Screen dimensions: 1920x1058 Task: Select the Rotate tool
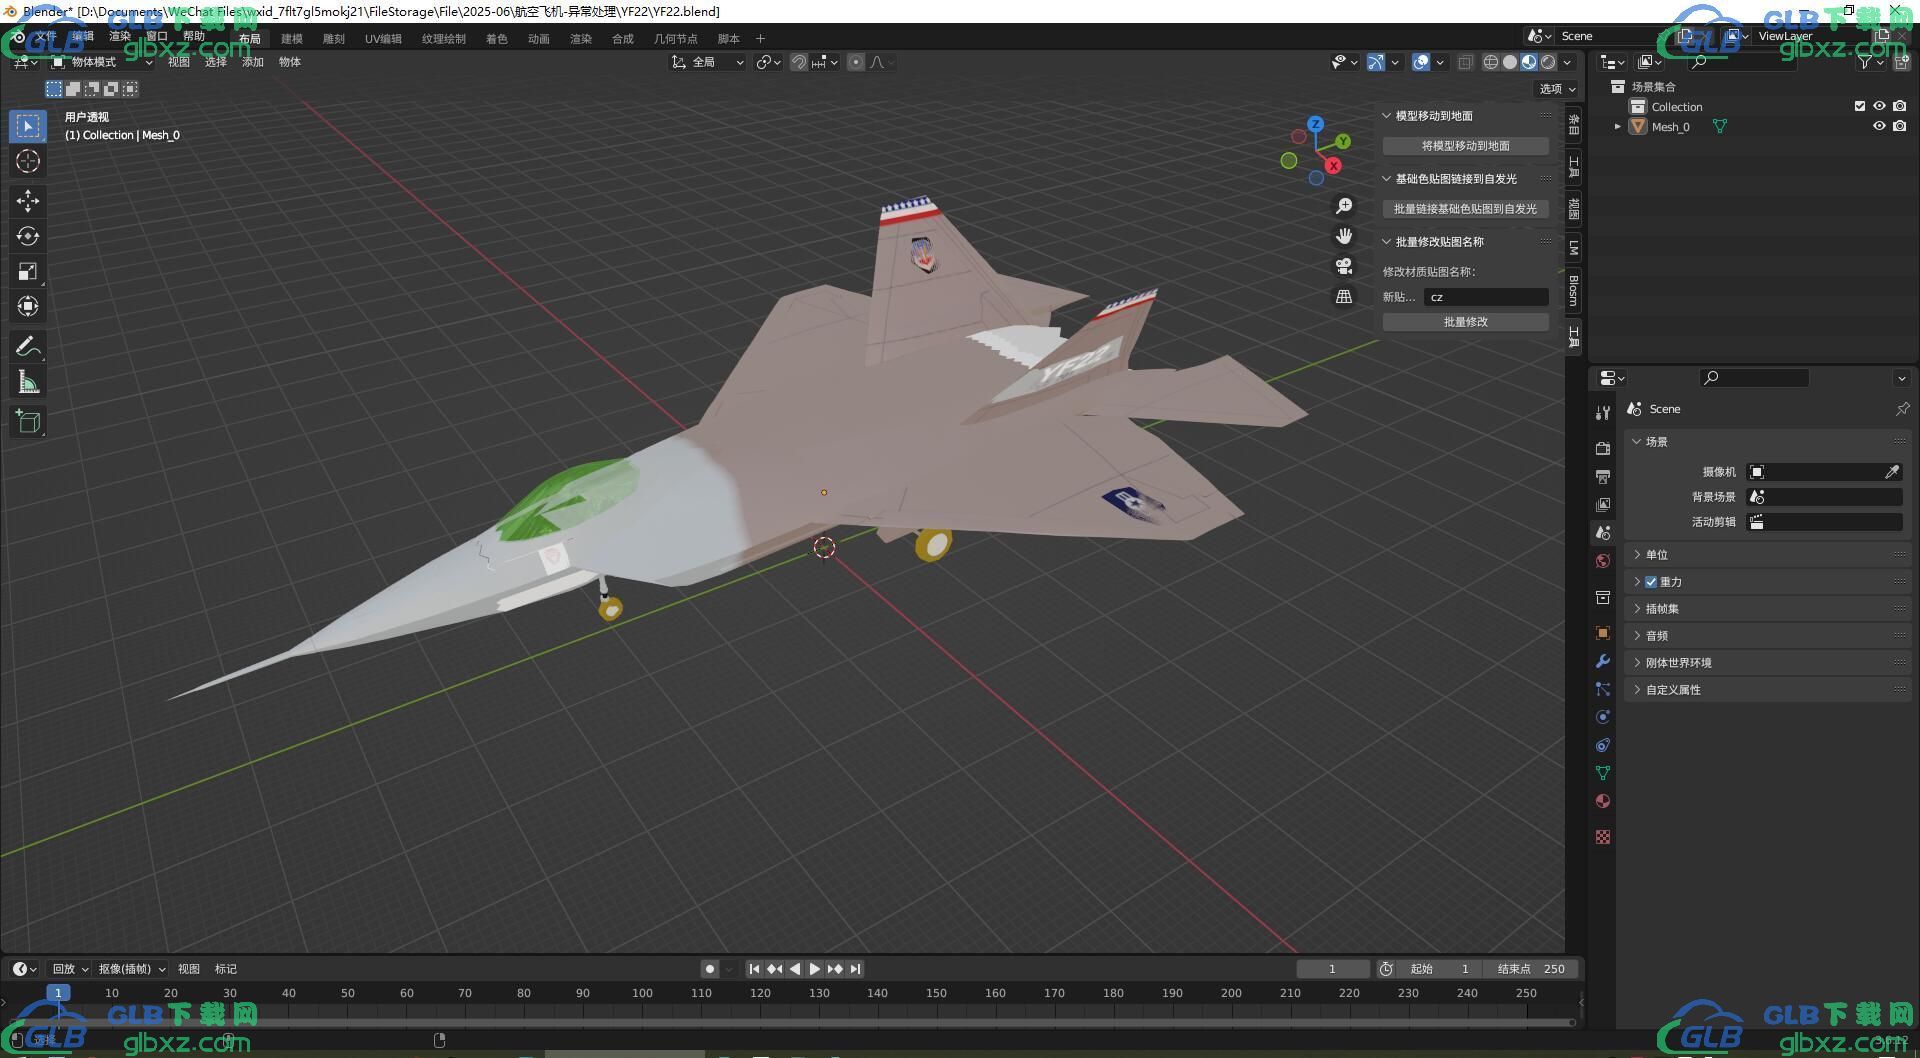coord(28,236)
